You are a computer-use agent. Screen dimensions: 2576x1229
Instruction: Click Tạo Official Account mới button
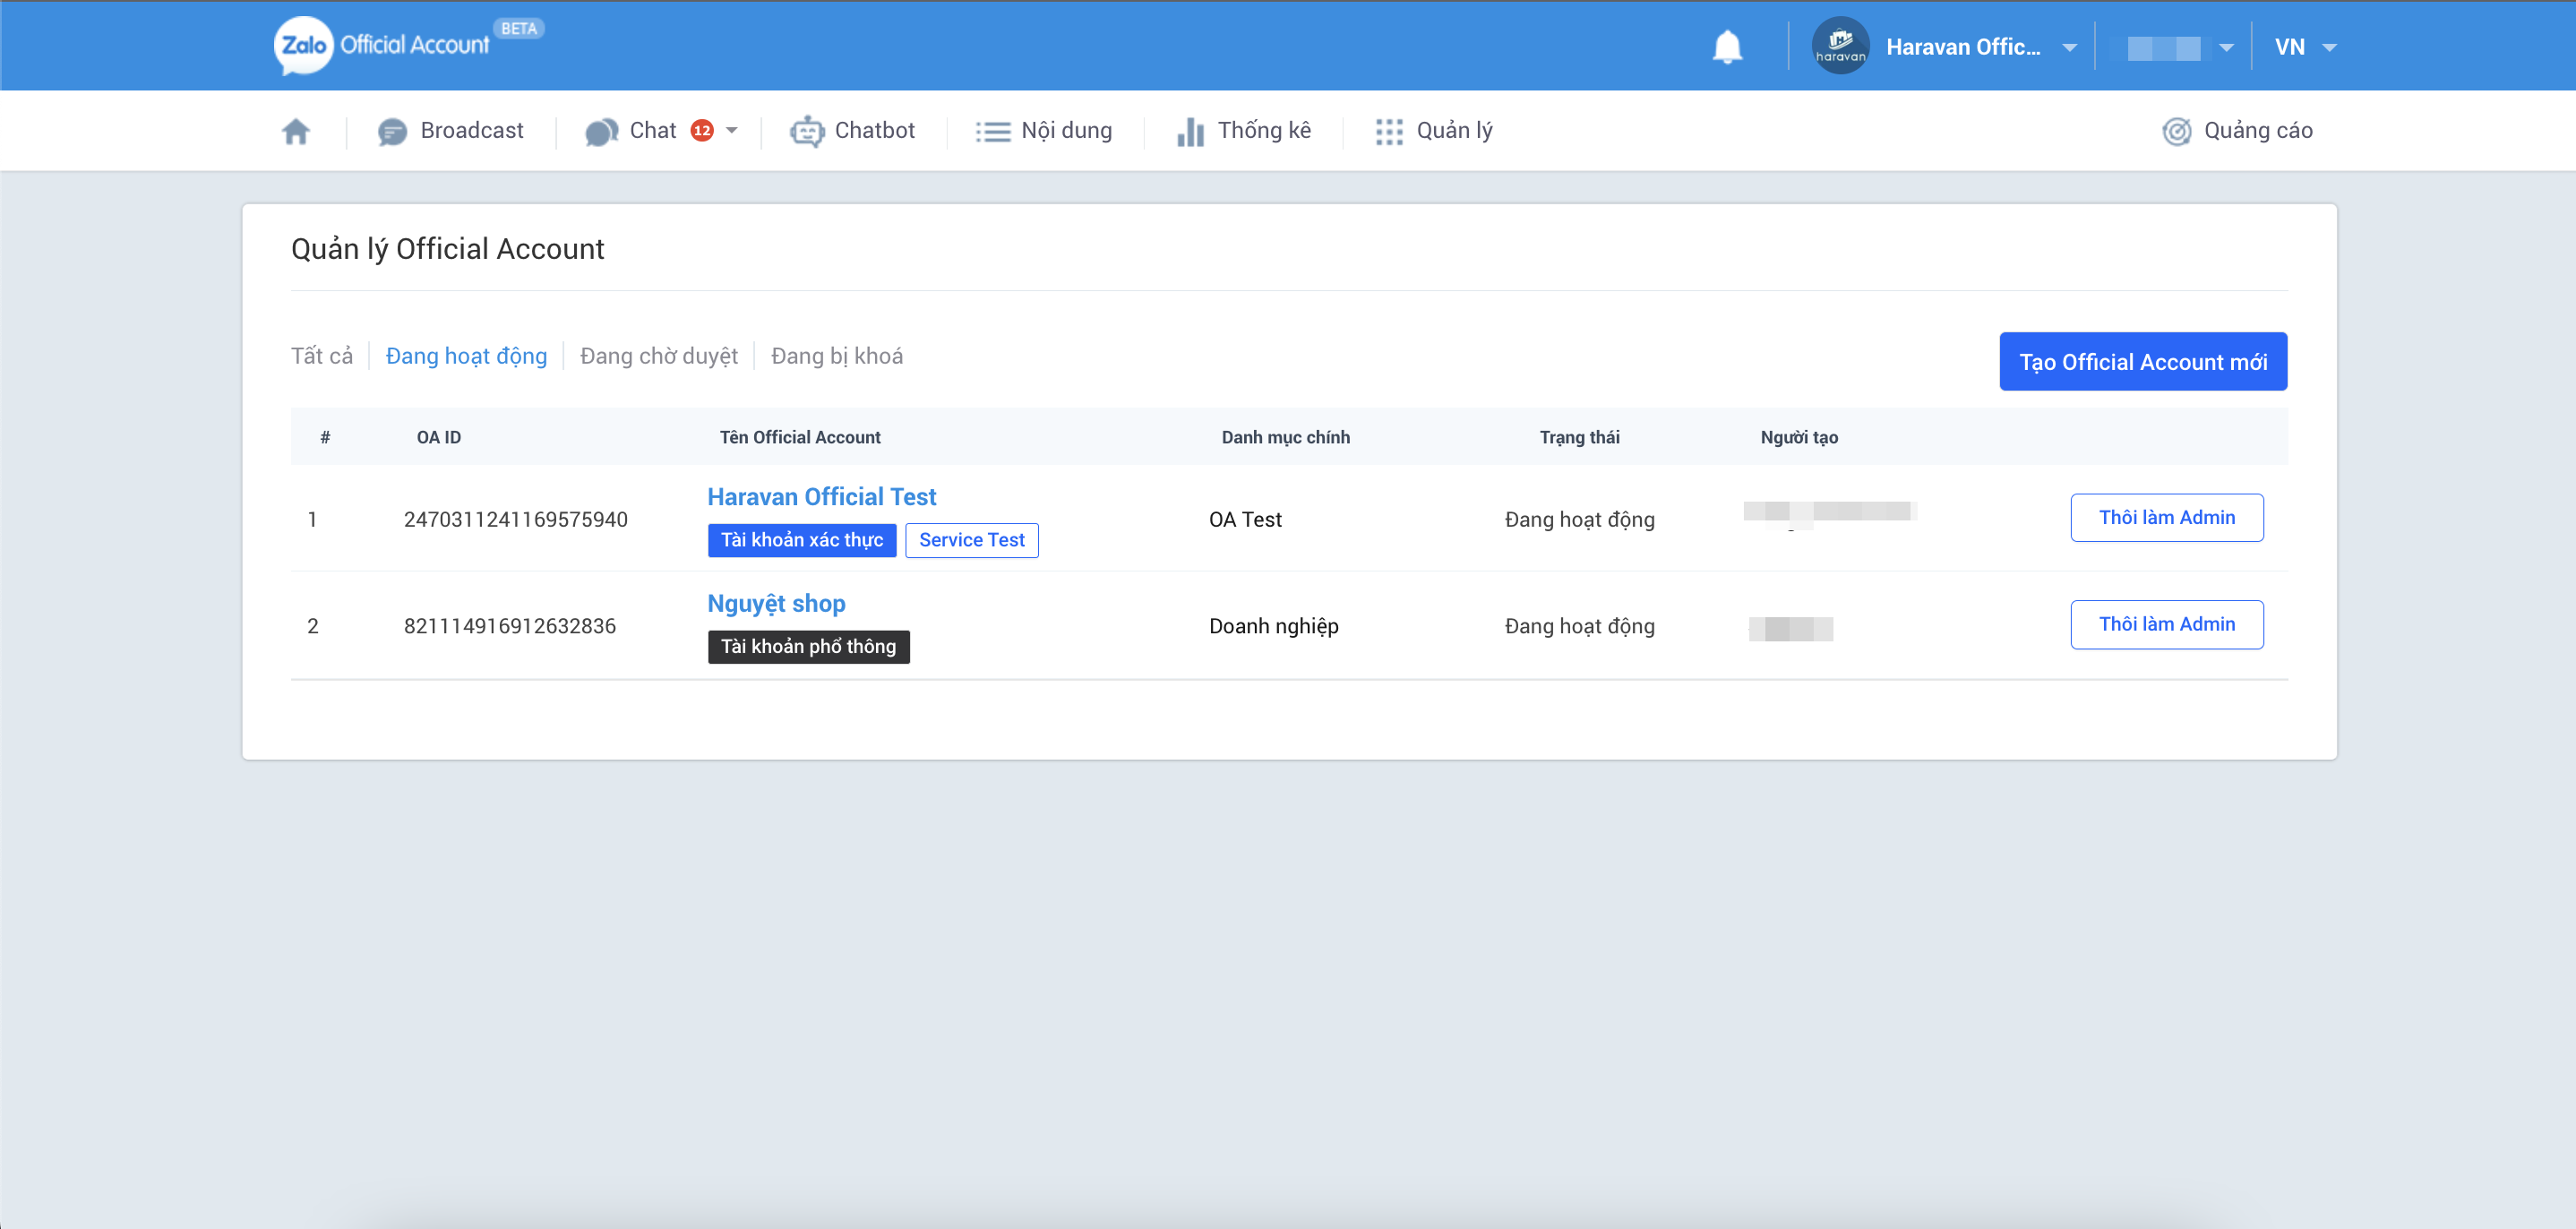(x=2142, y=362)
